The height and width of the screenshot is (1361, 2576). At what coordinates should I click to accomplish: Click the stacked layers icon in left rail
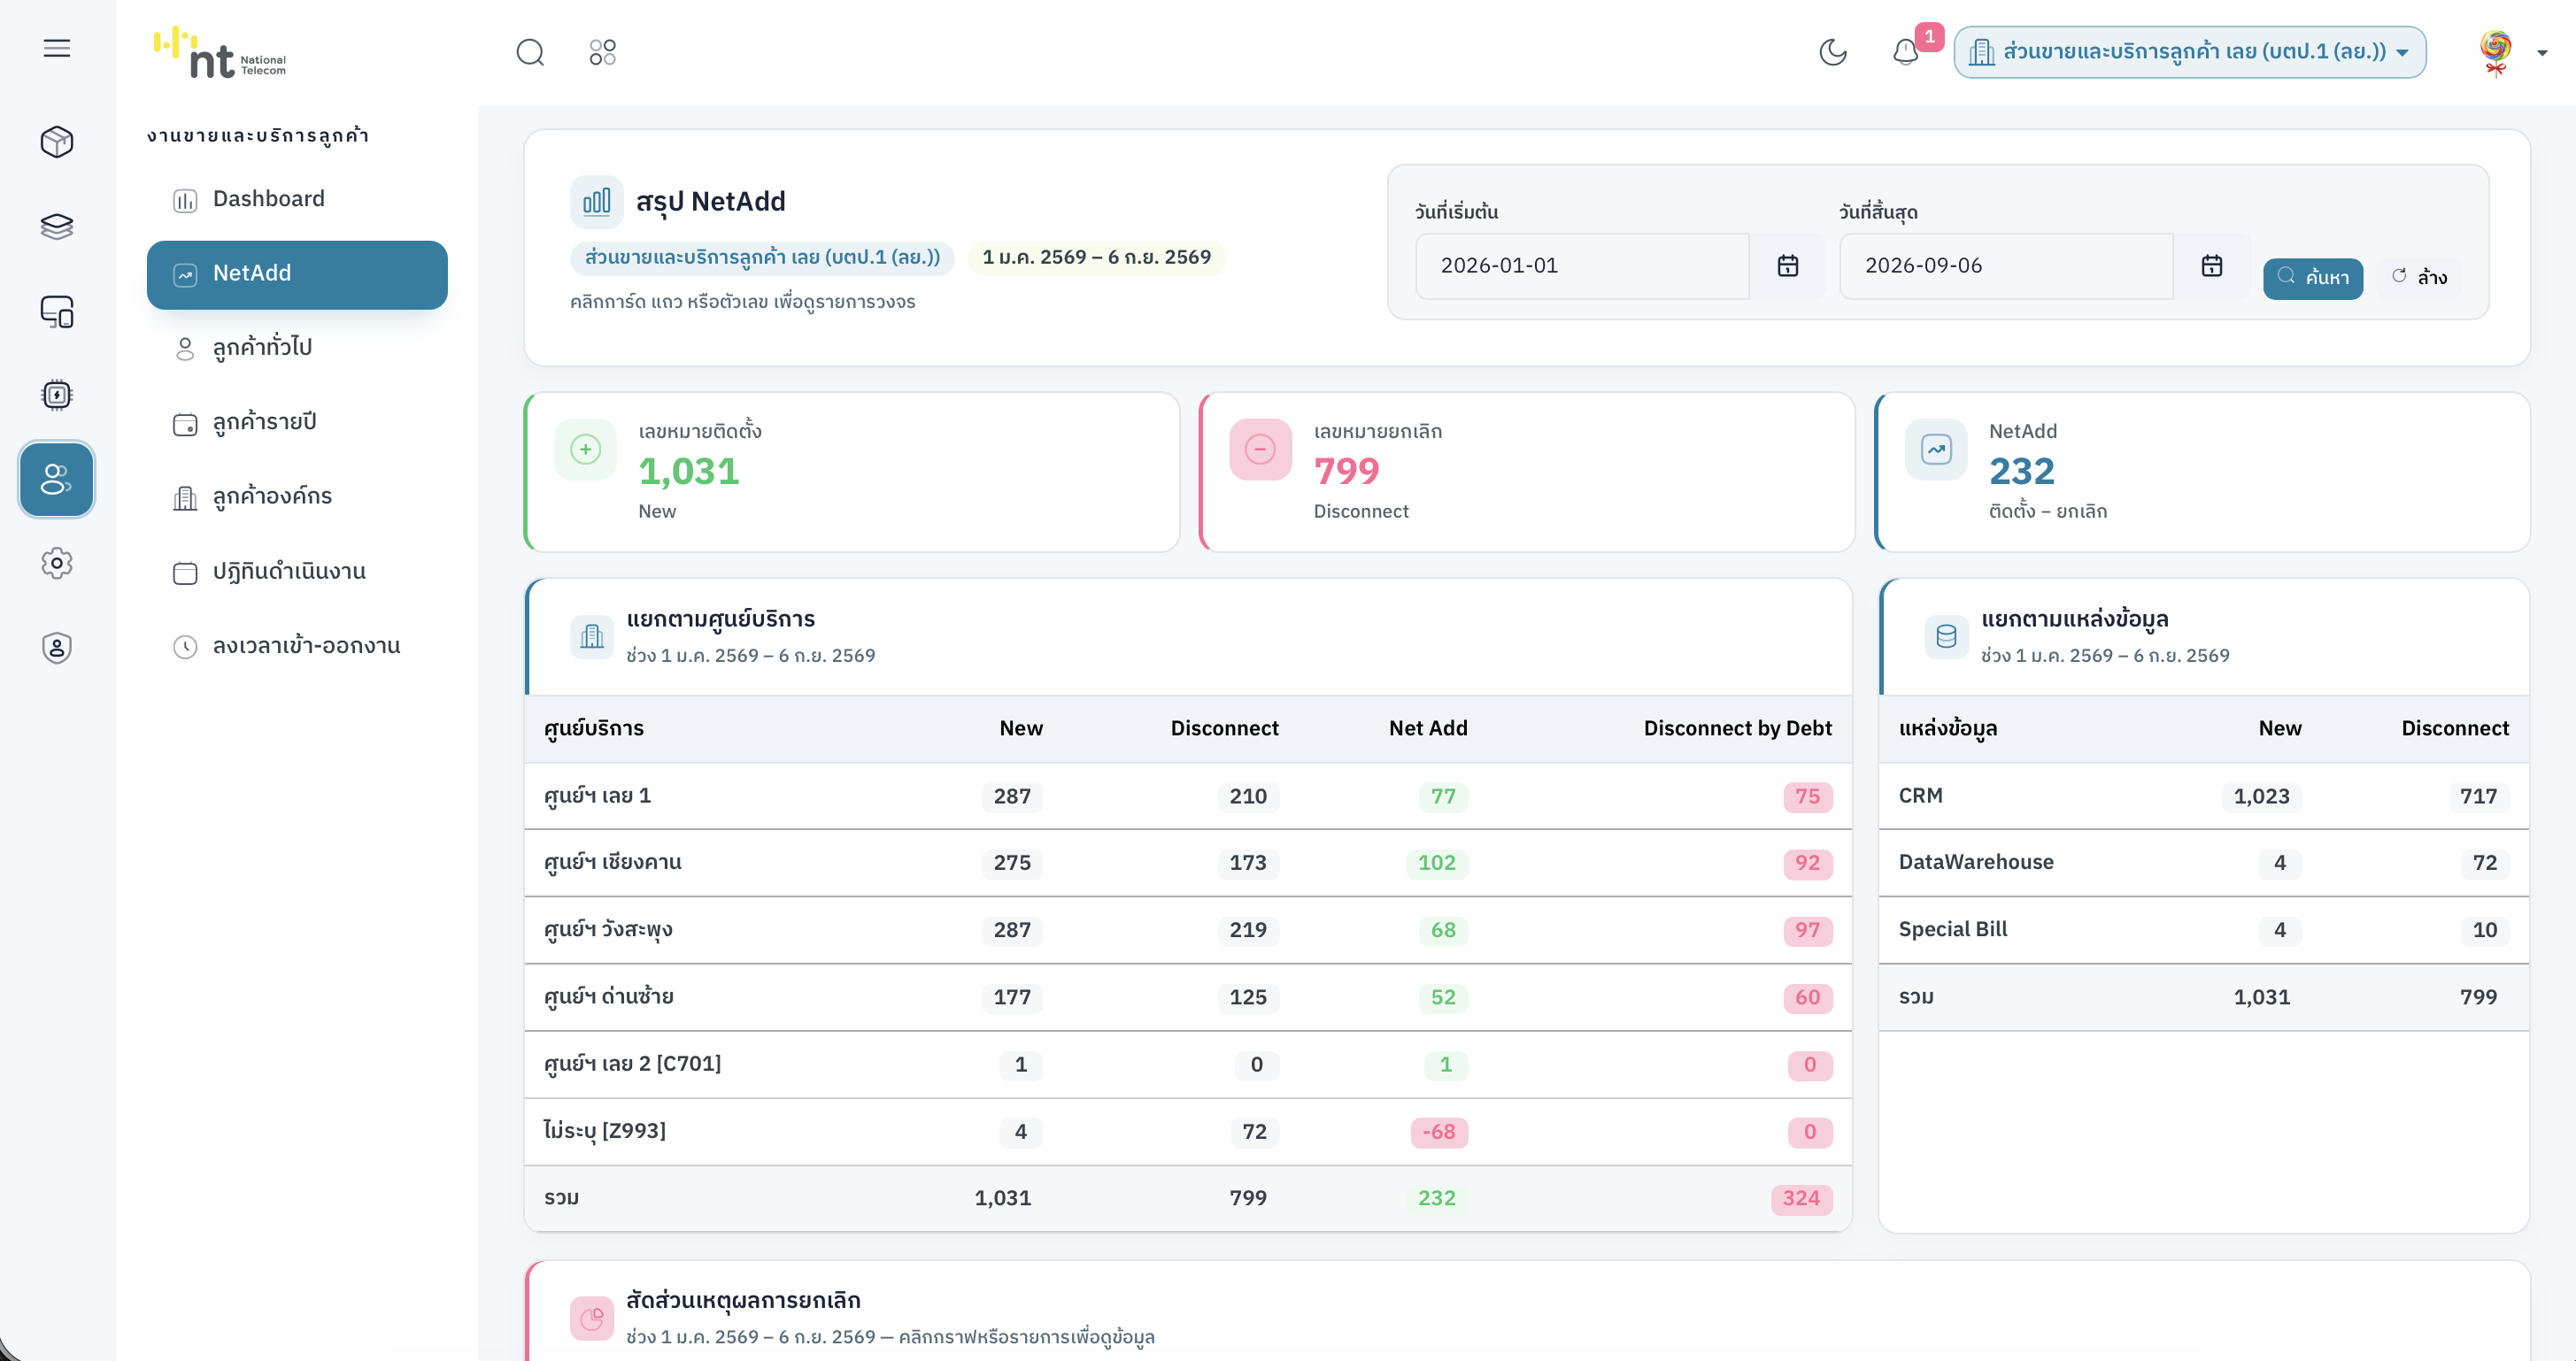(57, 227)
